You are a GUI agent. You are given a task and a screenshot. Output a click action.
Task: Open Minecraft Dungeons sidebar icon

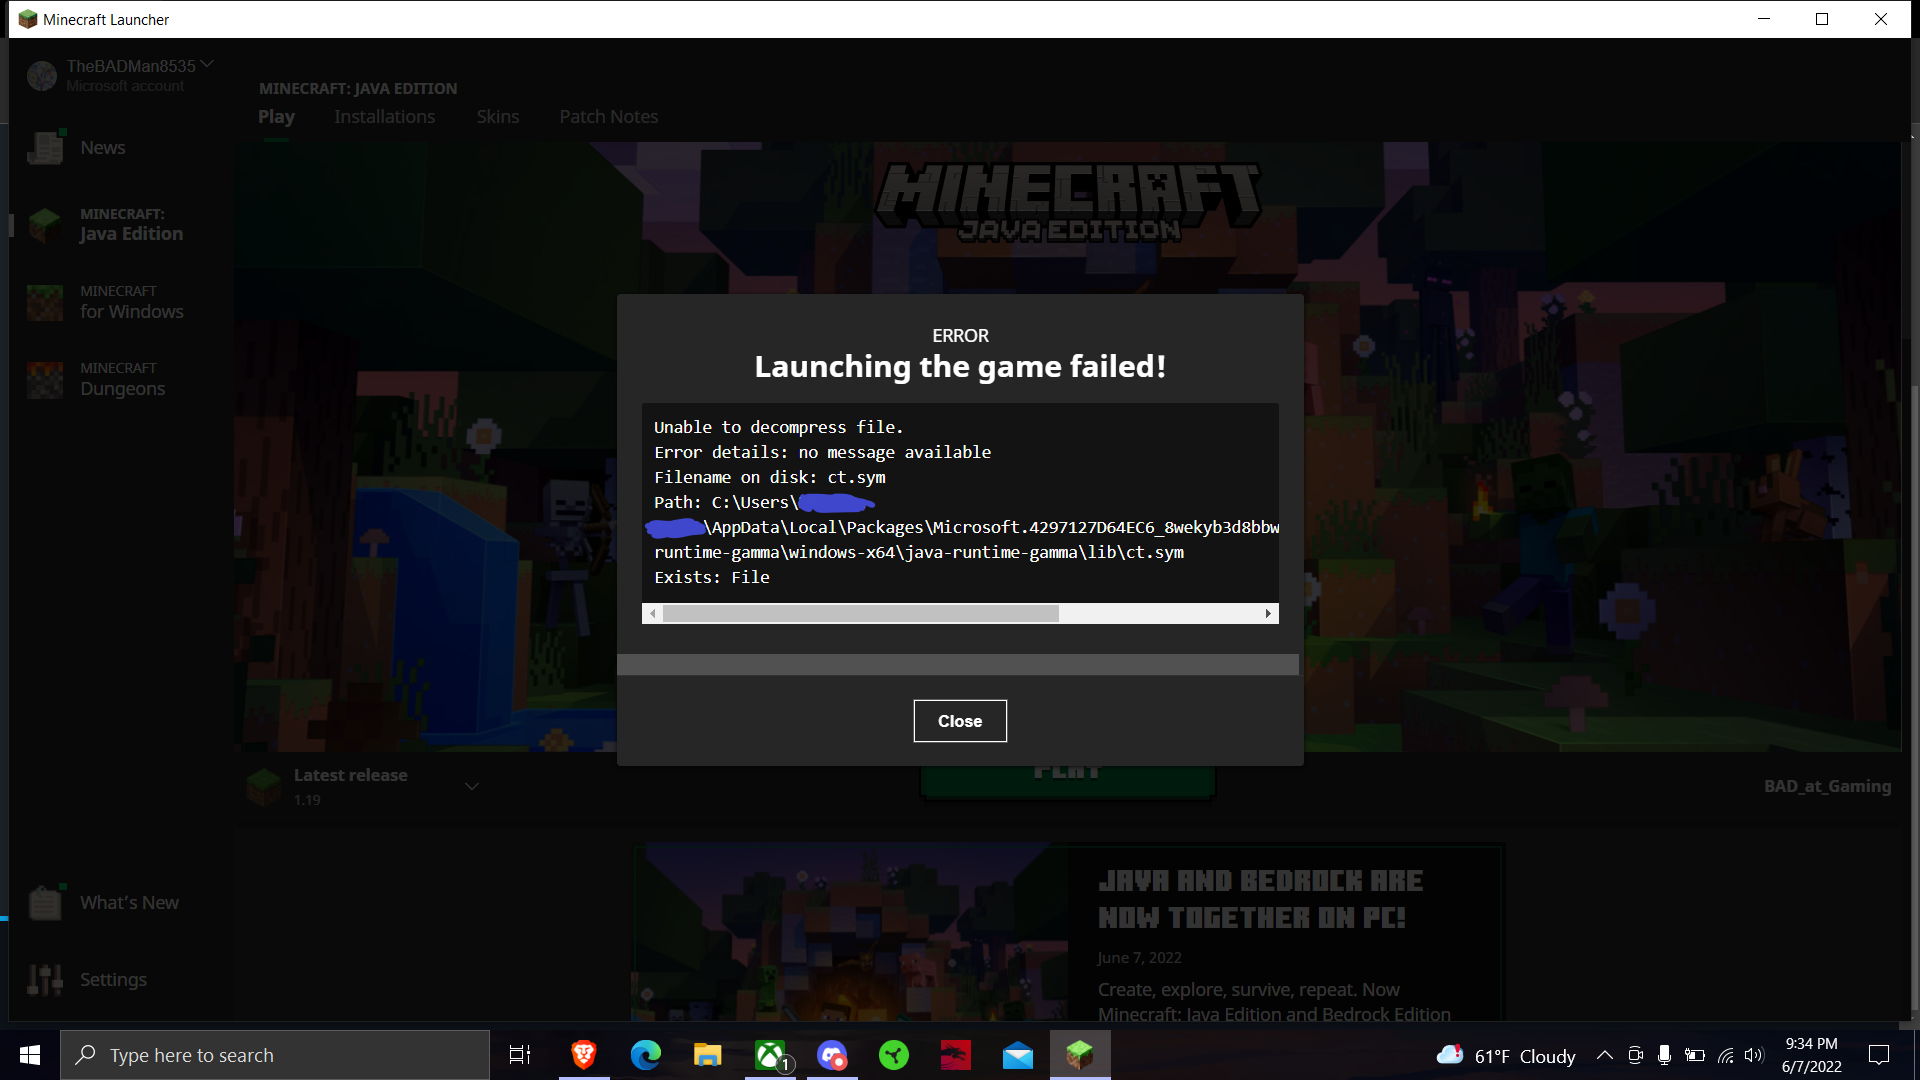click(45, 379)
